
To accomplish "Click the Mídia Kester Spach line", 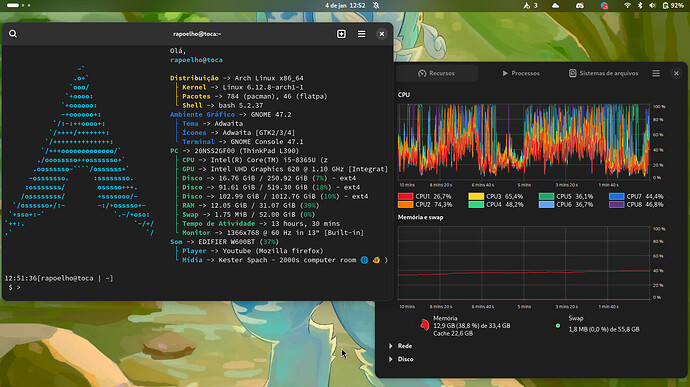I will [285, 260].
